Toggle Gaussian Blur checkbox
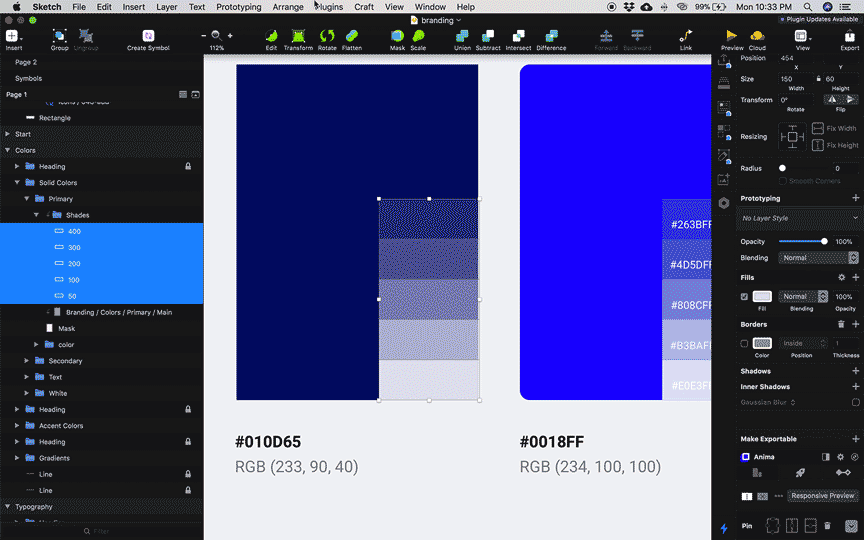This screenshot has width=864, height=540. (855, 402)
